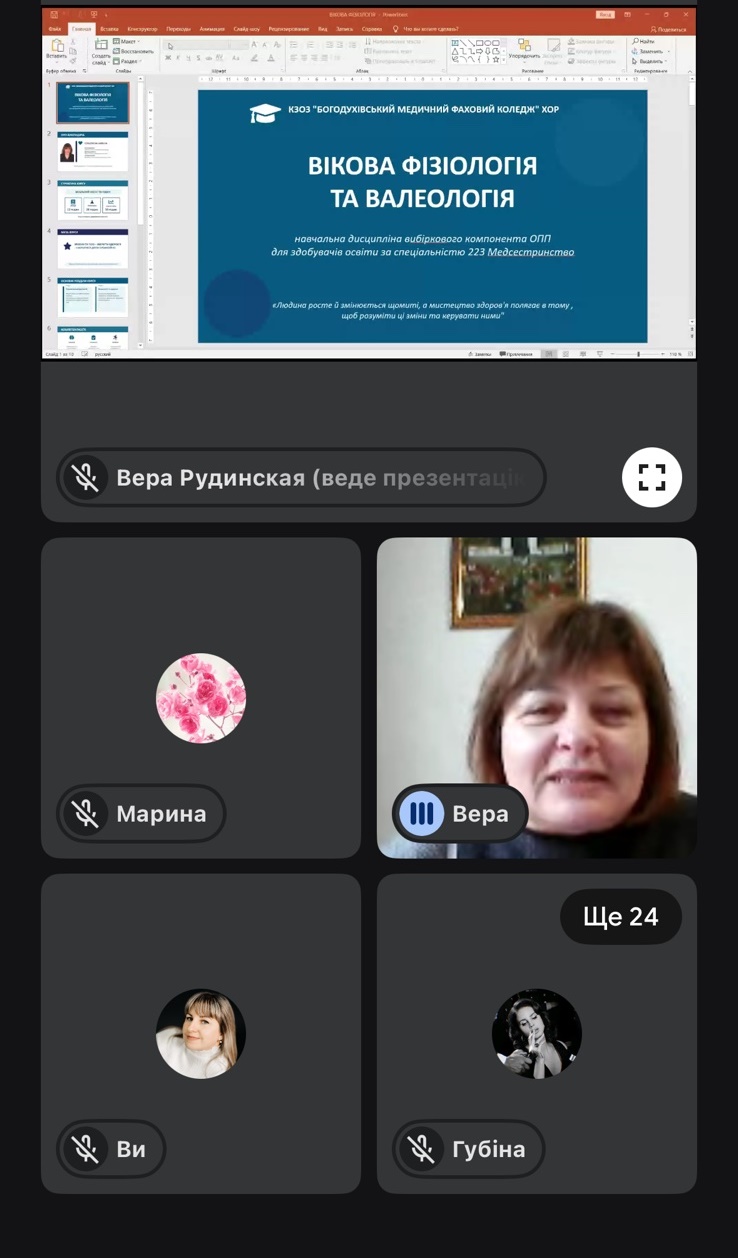This screenshot has height=1258, width=738.
Task: Open the Раздел dropdown
Action: click(128, 61)
